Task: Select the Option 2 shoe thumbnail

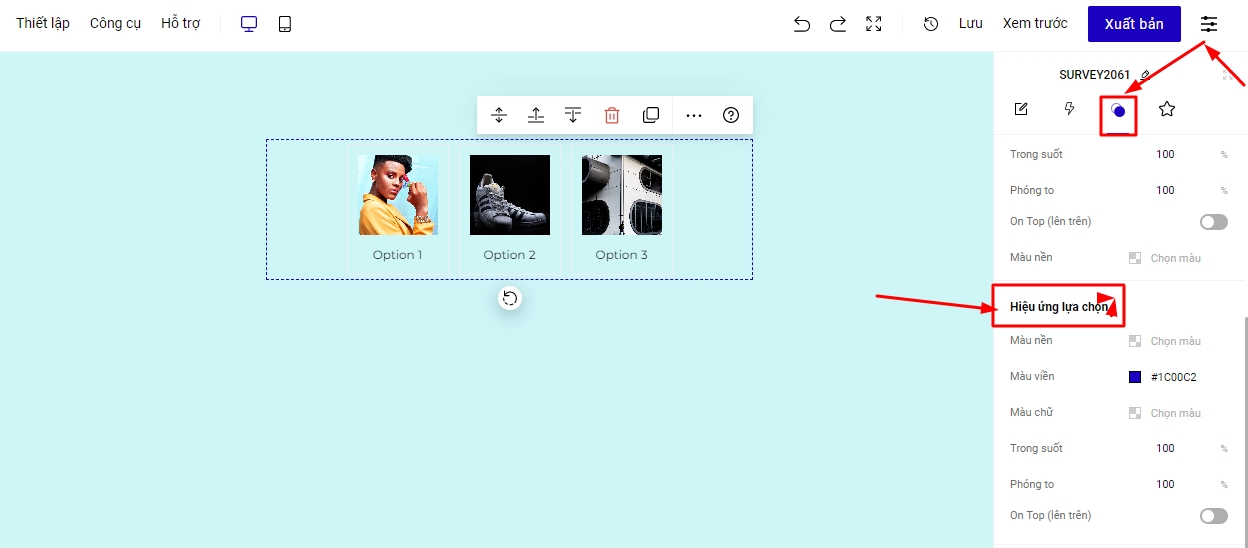Action: [509, 195]
